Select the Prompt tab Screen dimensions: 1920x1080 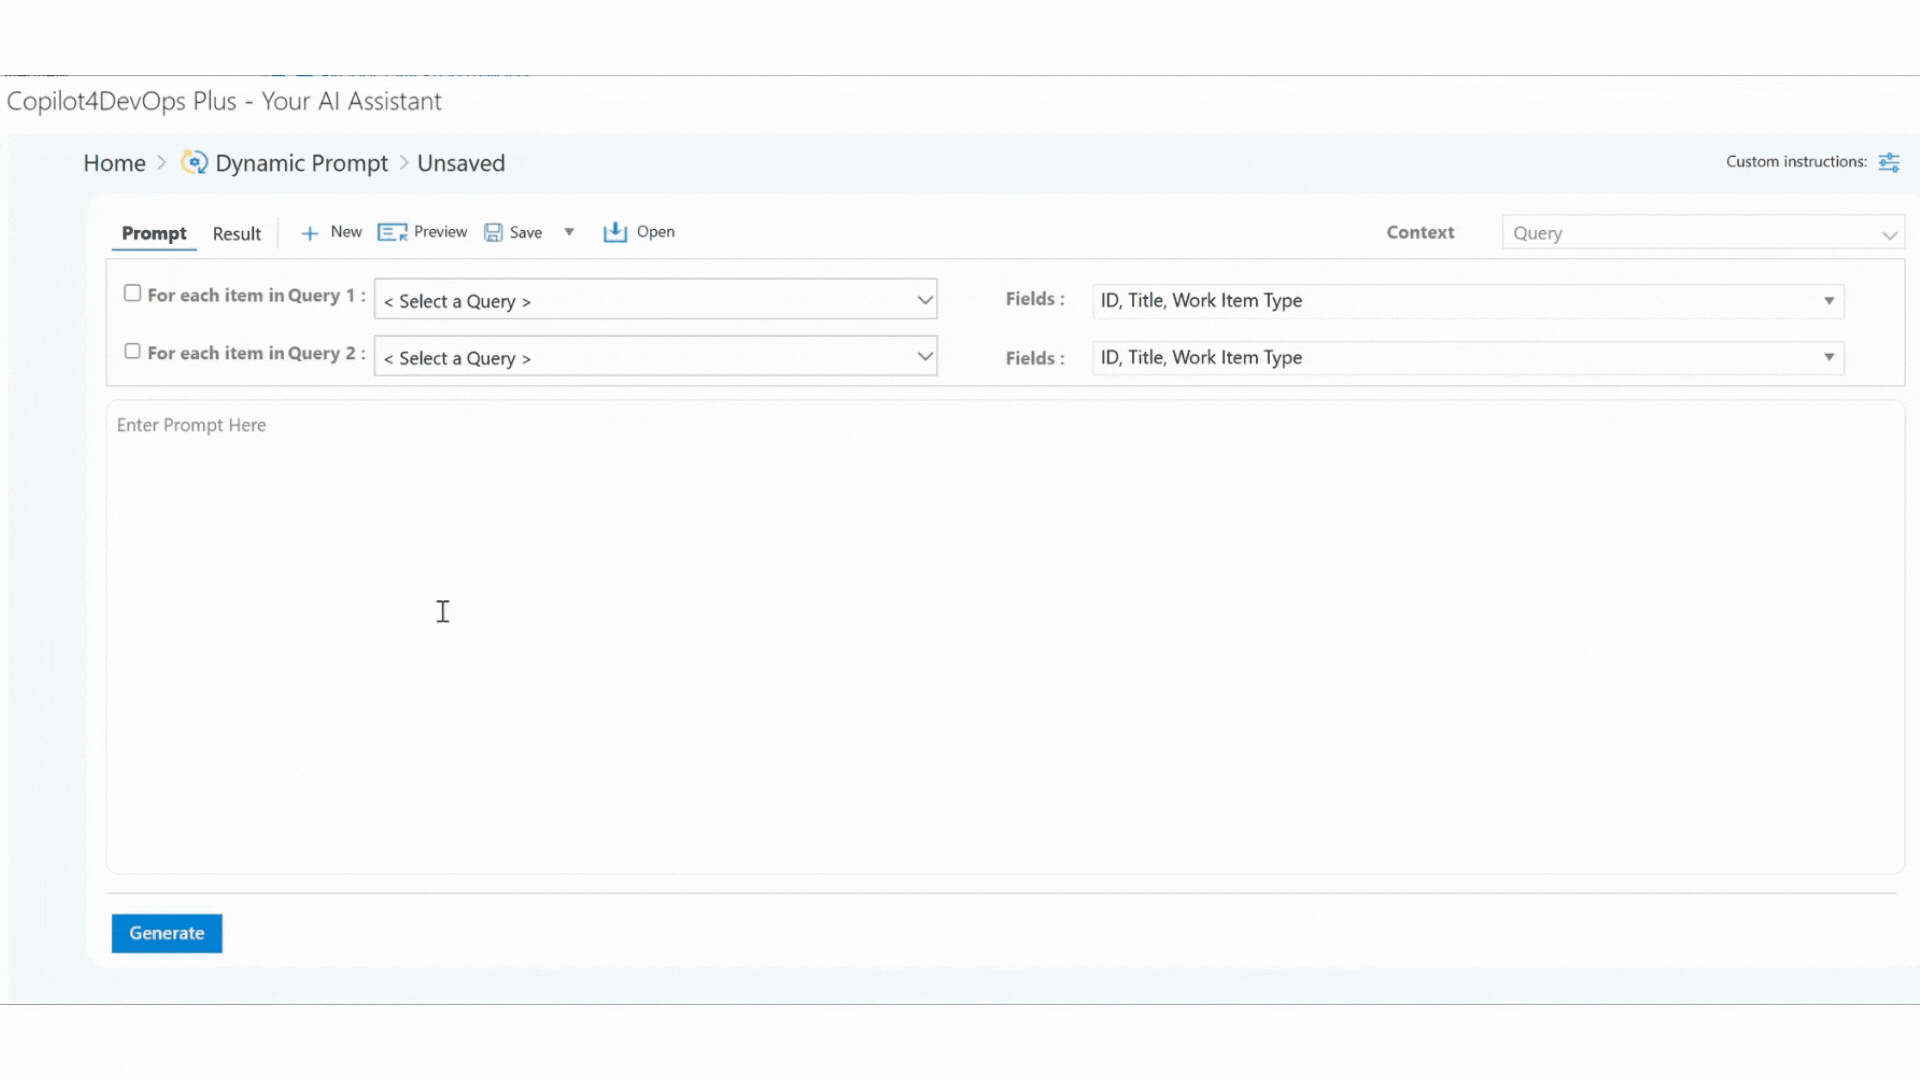click(154, 234)
